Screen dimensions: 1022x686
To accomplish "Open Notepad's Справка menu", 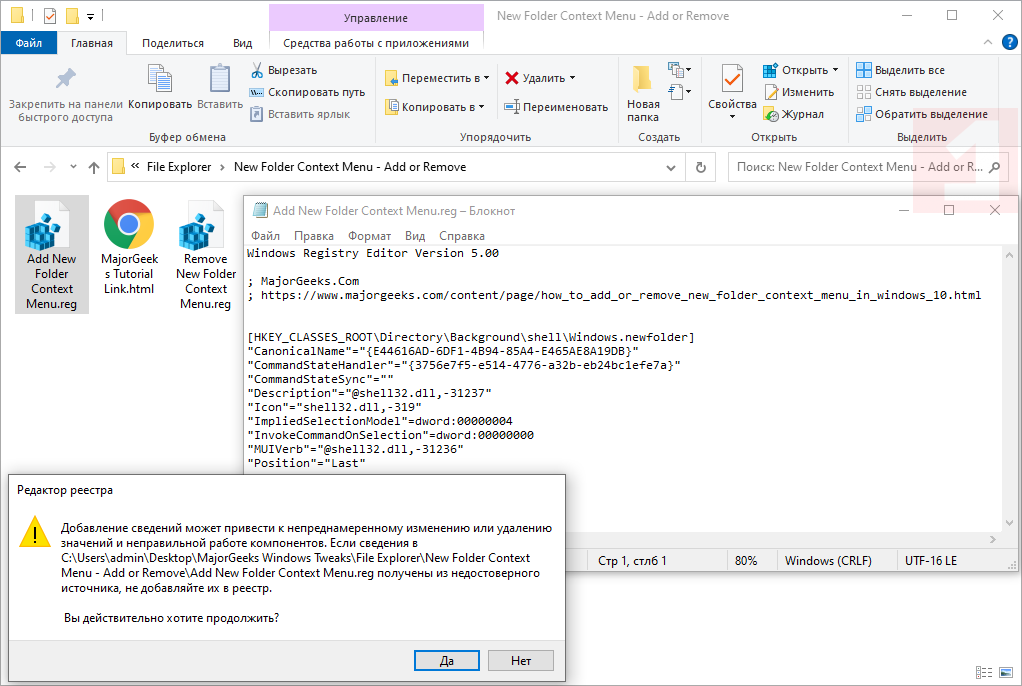I will coord(461,236).
